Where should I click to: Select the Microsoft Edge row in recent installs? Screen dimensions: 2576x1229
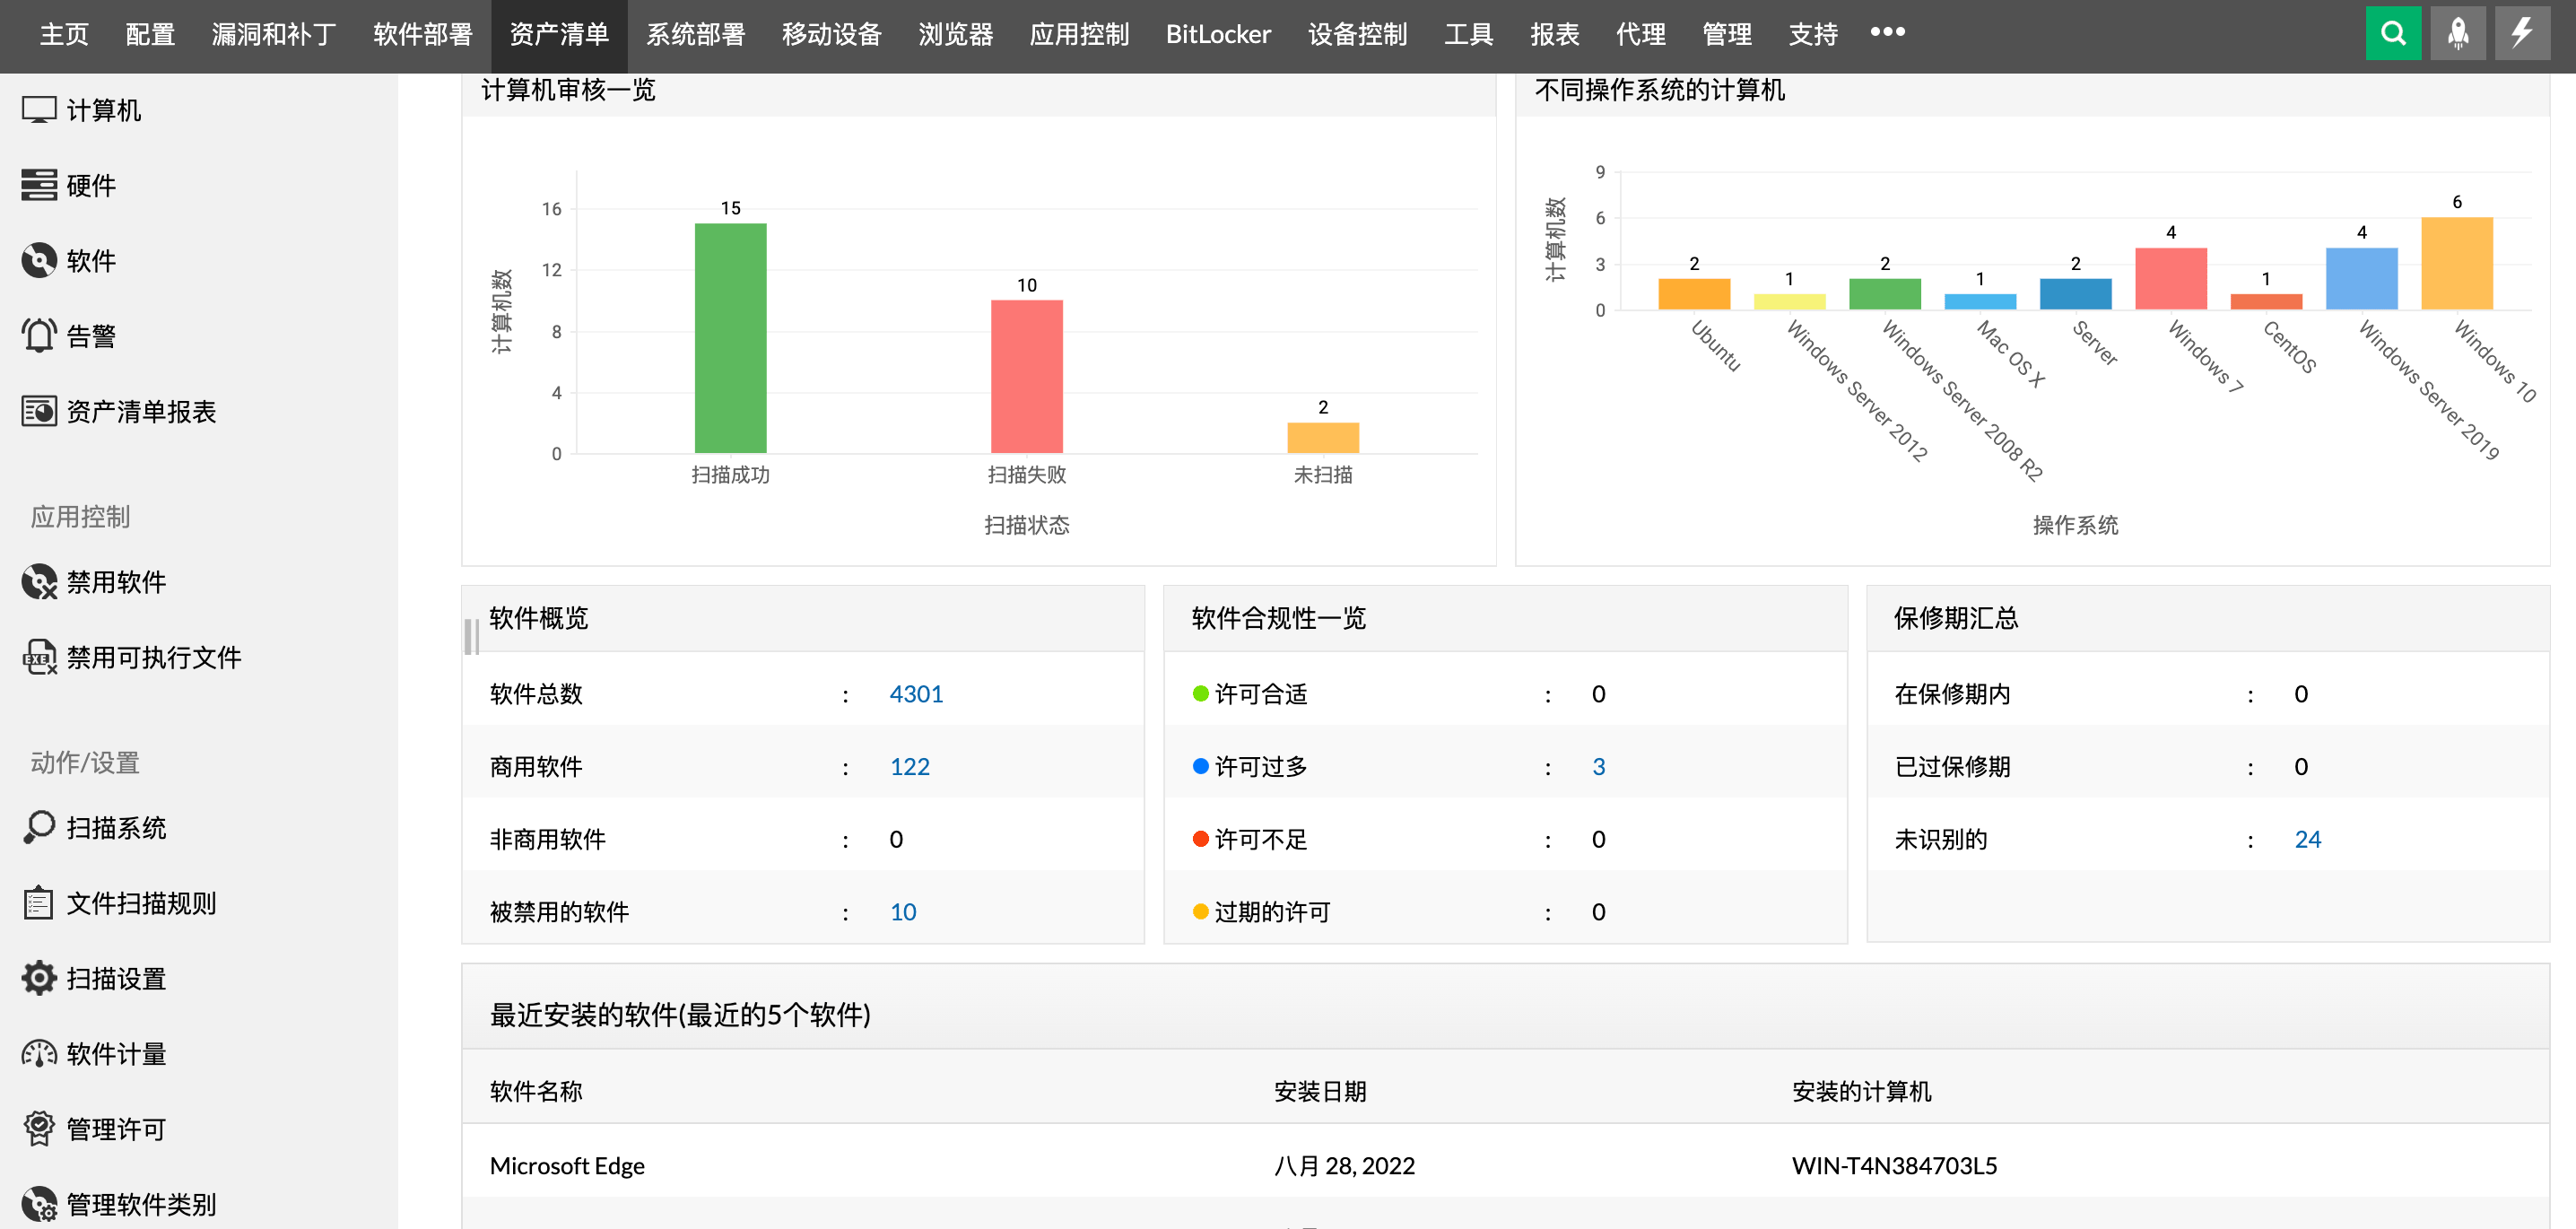(567, 1165)
